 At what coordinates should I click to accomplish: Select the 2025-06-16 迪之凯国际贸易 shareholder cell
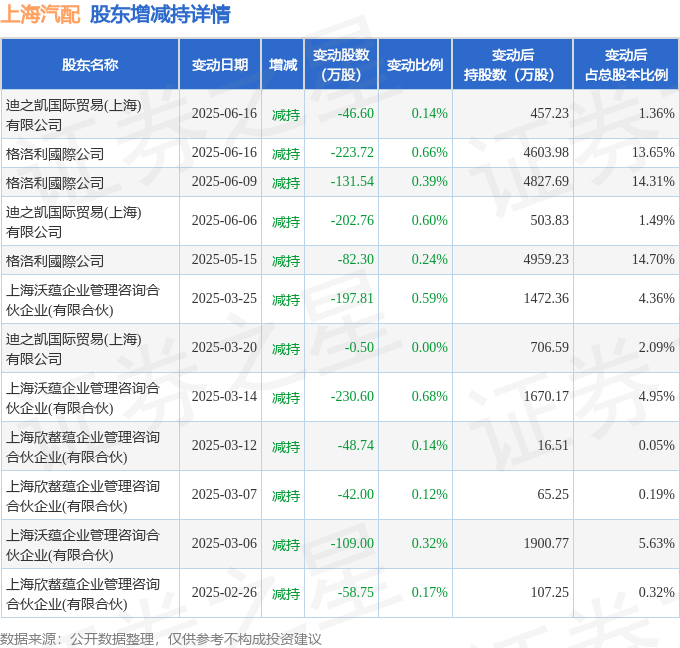[x=90, y=115]
